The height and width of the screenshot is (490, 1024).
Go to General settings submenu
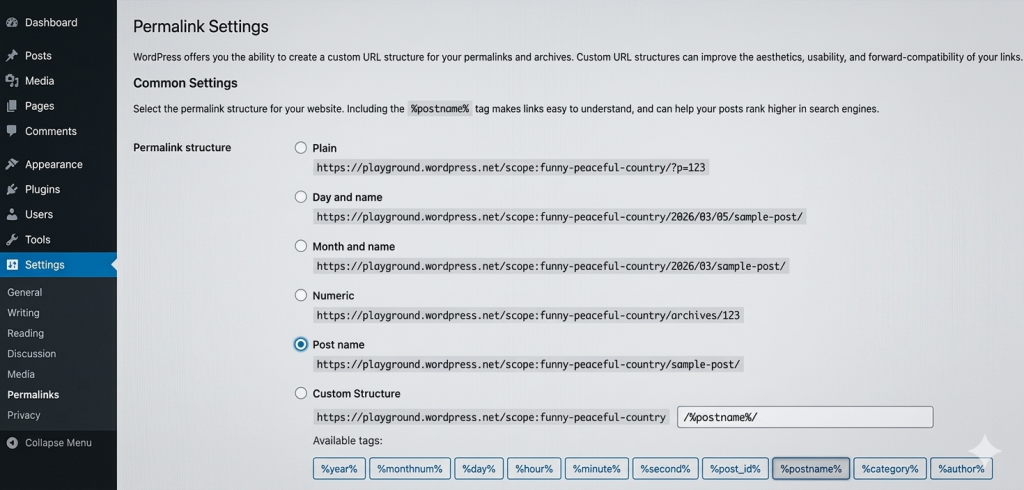tap(25, 292)
